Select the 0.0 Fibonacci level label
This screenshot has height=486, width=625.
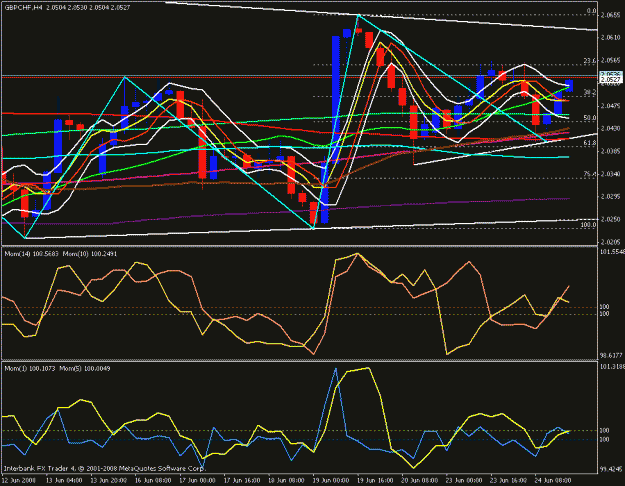pos(592,11)
